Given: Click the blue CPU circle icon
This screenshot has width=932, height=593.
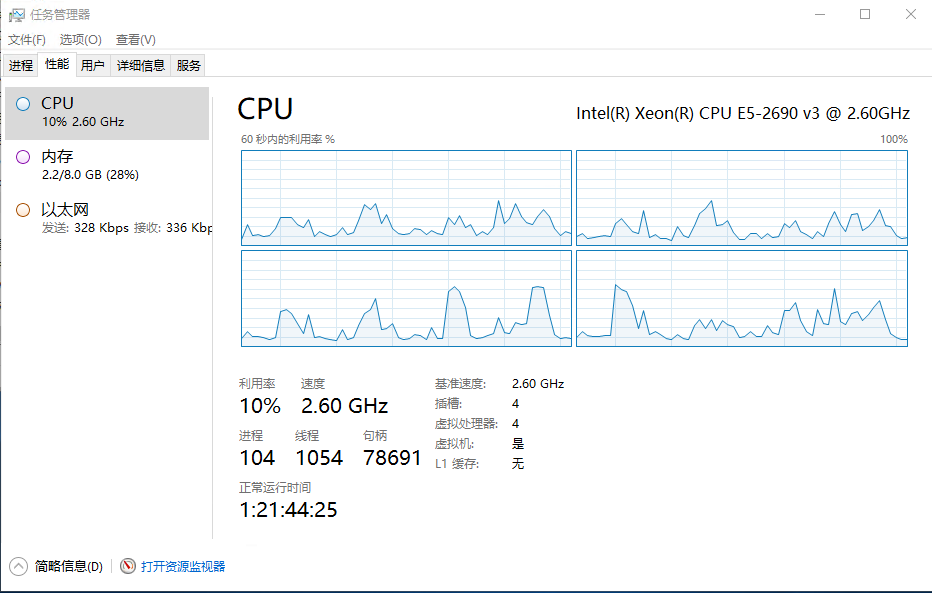Looking at the screenshot, I should click(x=23, y=104).
